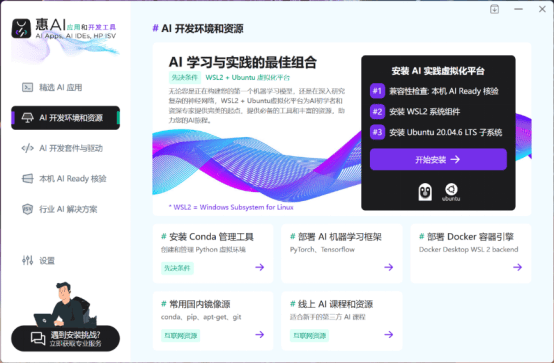Click arrow on 安装 Conda 管理工具 card
554x363 pixels.
tap(260, 267)
